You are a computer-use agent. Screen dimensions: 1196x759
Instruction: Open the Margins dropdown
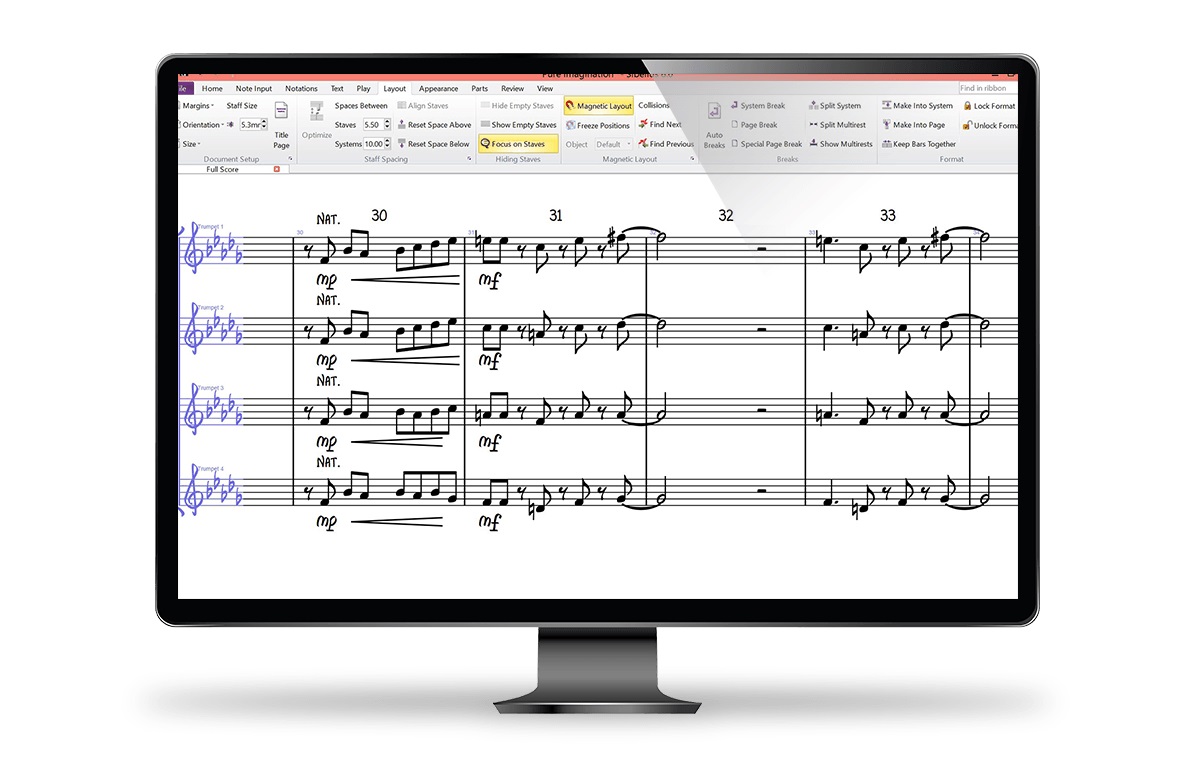[196, 106]
